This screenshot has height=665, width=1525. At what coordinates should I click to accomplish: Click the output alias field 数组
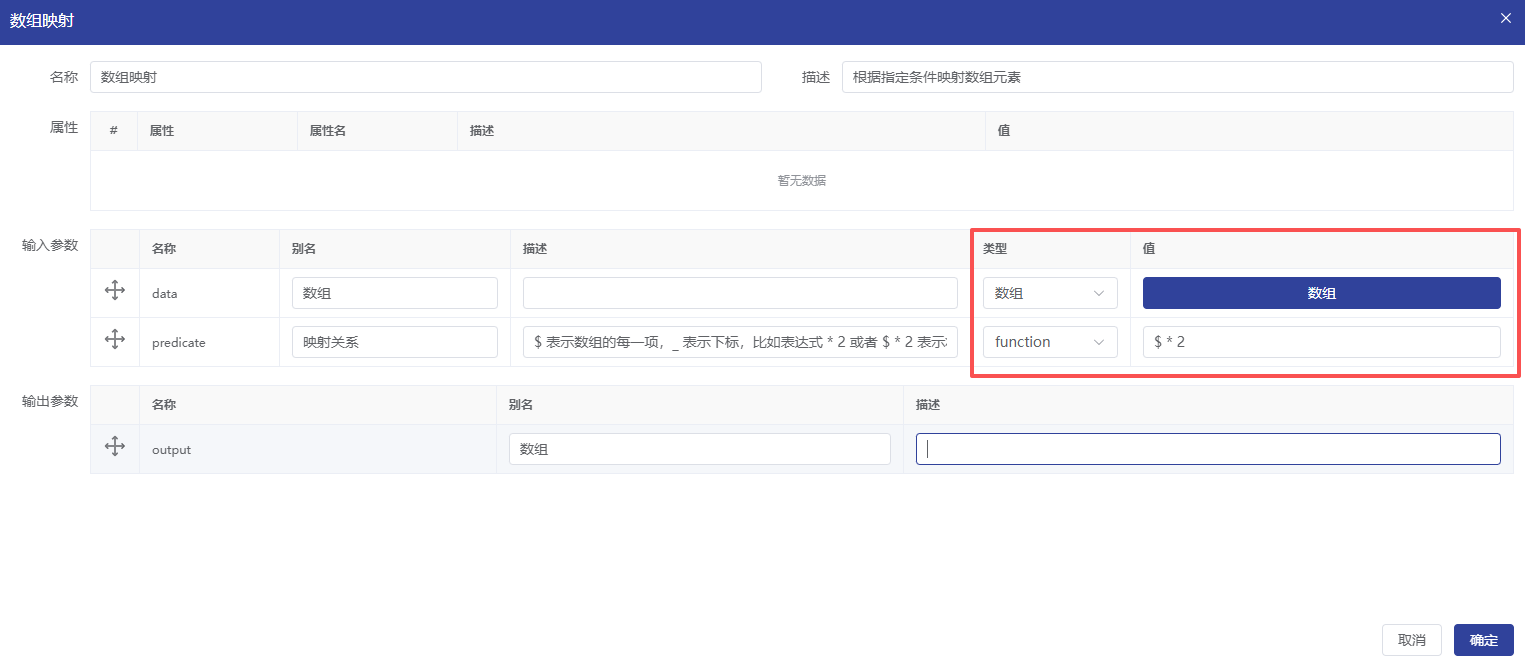(699, 449)
